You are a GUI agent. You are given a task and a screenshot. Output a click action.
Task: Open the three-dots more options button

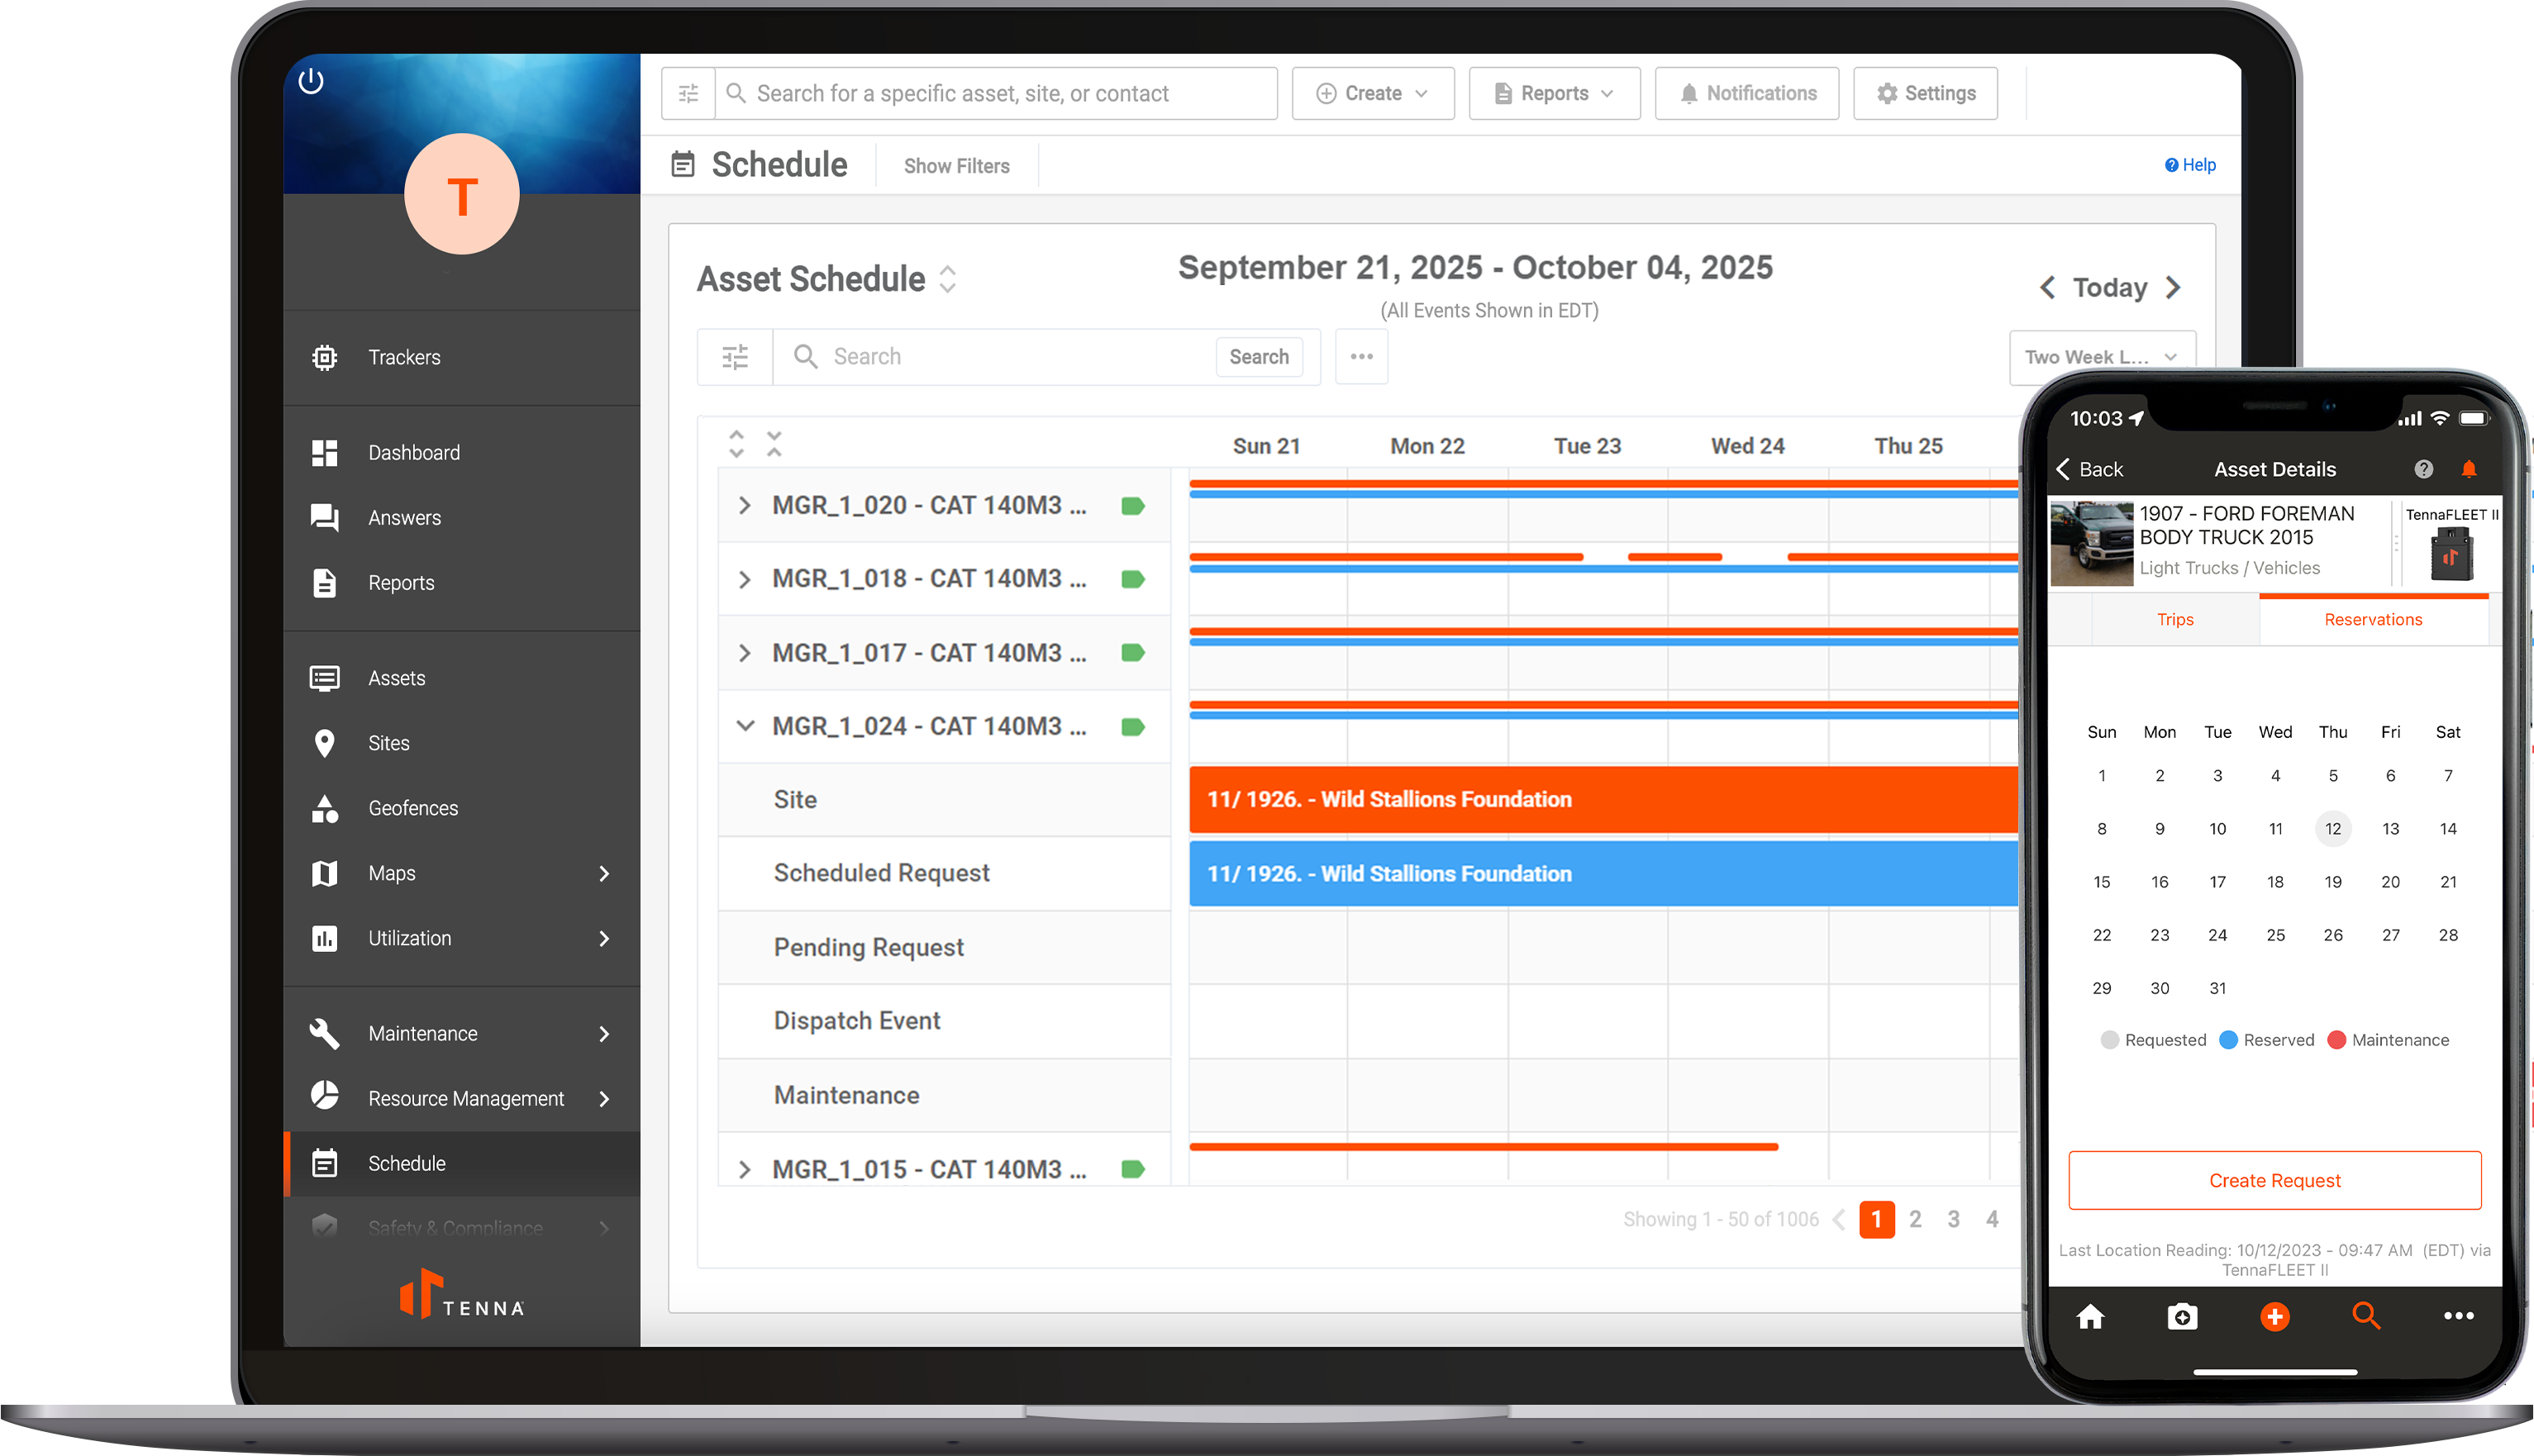(x=1361, y=357)
